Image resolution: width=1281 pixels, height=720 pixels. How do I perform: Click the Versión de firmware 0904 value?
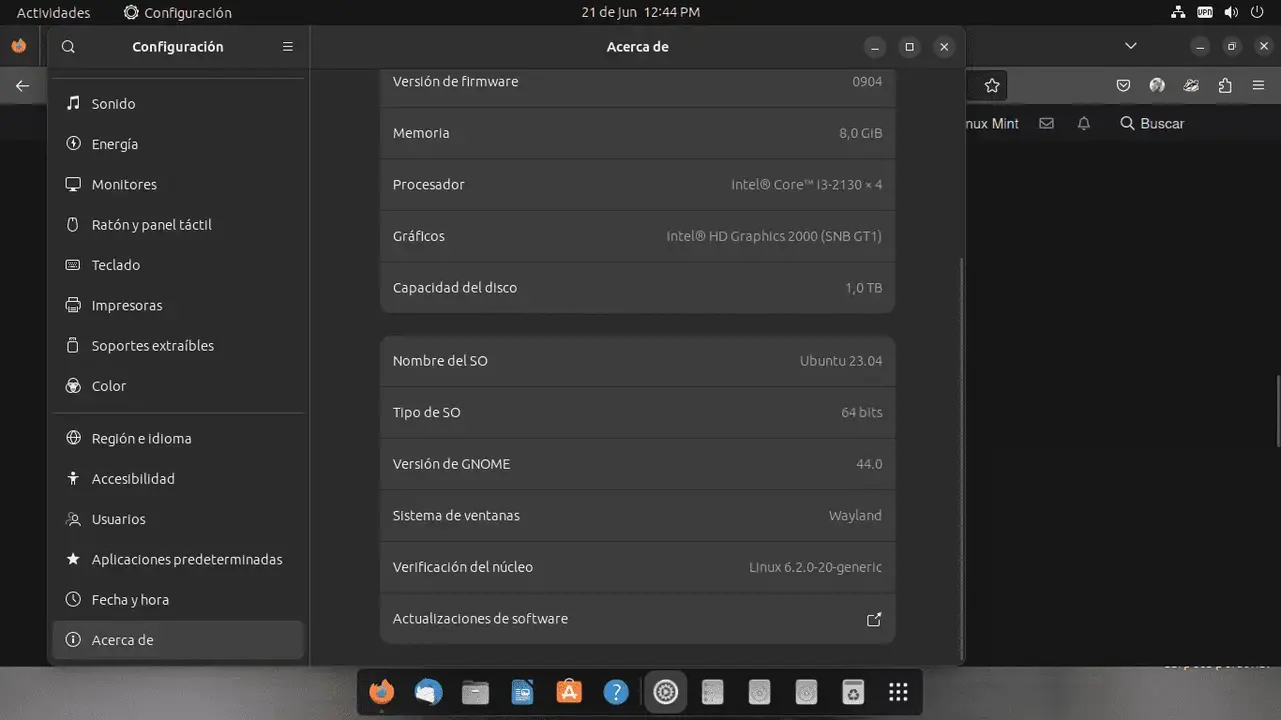(867, 82)
